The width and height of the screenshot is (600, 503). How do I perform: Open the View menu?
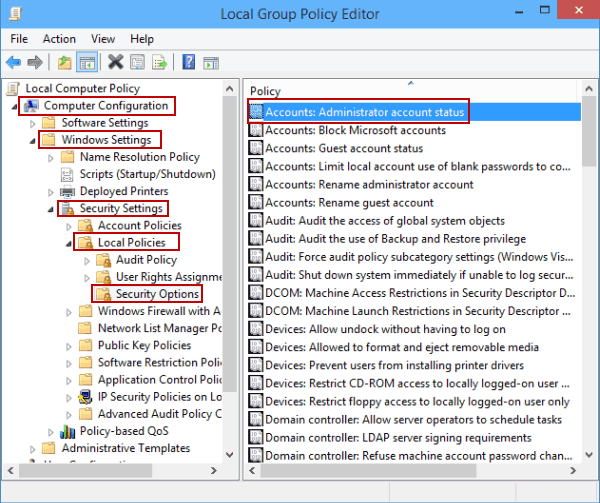(x=103, y=39)
